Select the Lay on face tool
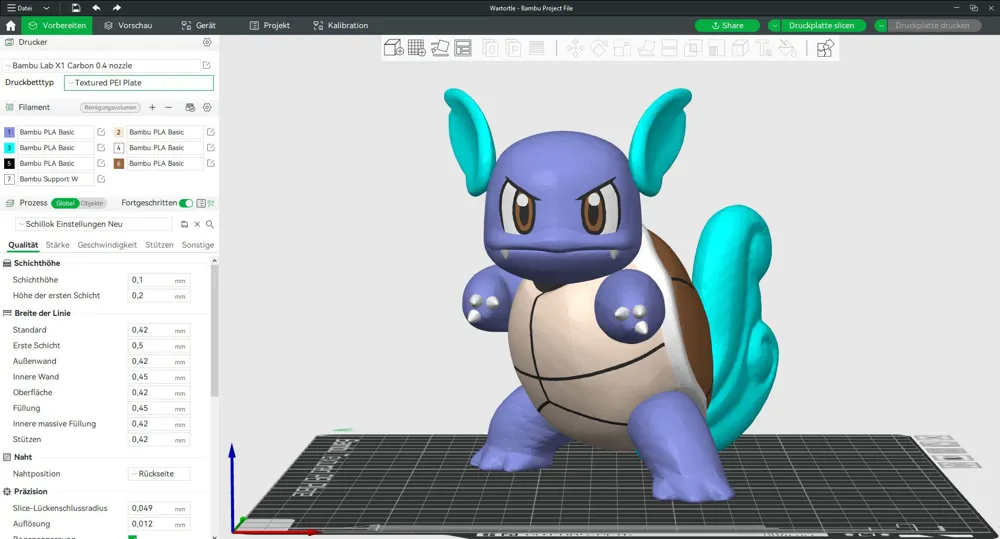Screen dimensions: 1000x539 (x=646, y=48)
